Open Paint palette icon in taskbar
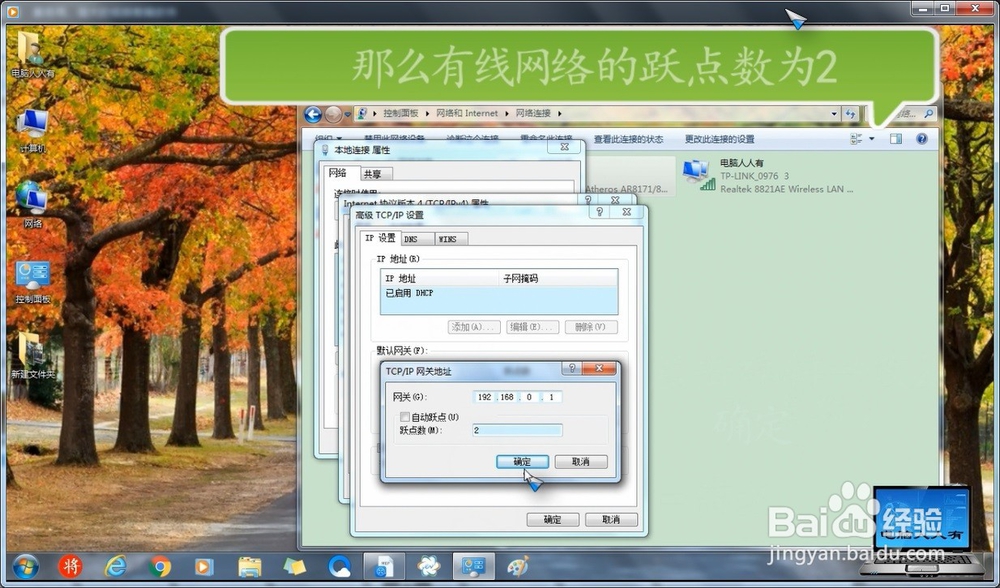Screen dimensions: 1000x588 518,566
